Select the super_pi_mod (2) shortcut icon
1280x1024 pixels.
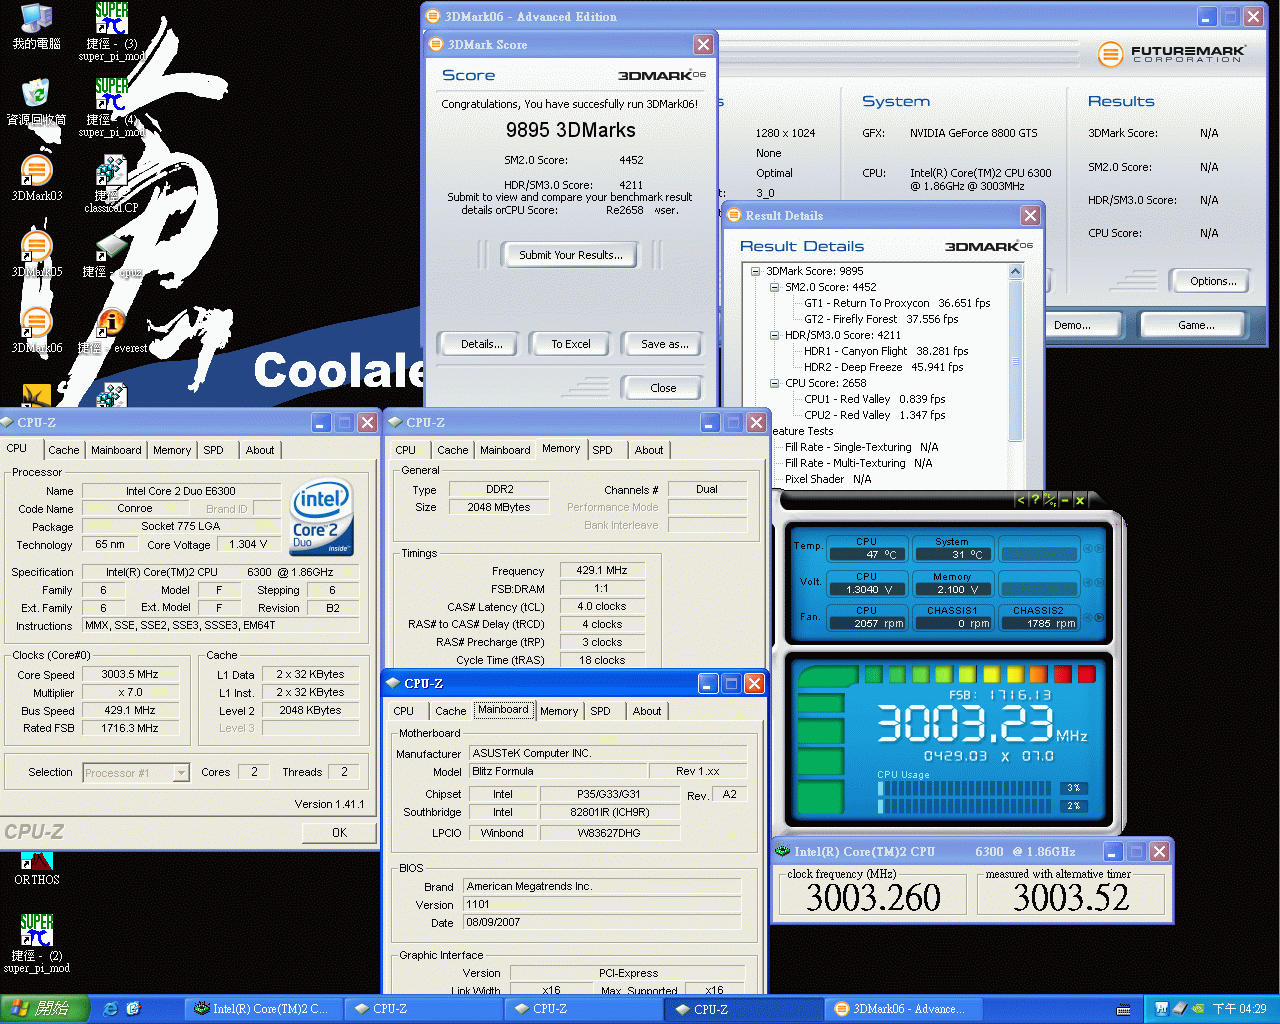(x=36, y=930)
